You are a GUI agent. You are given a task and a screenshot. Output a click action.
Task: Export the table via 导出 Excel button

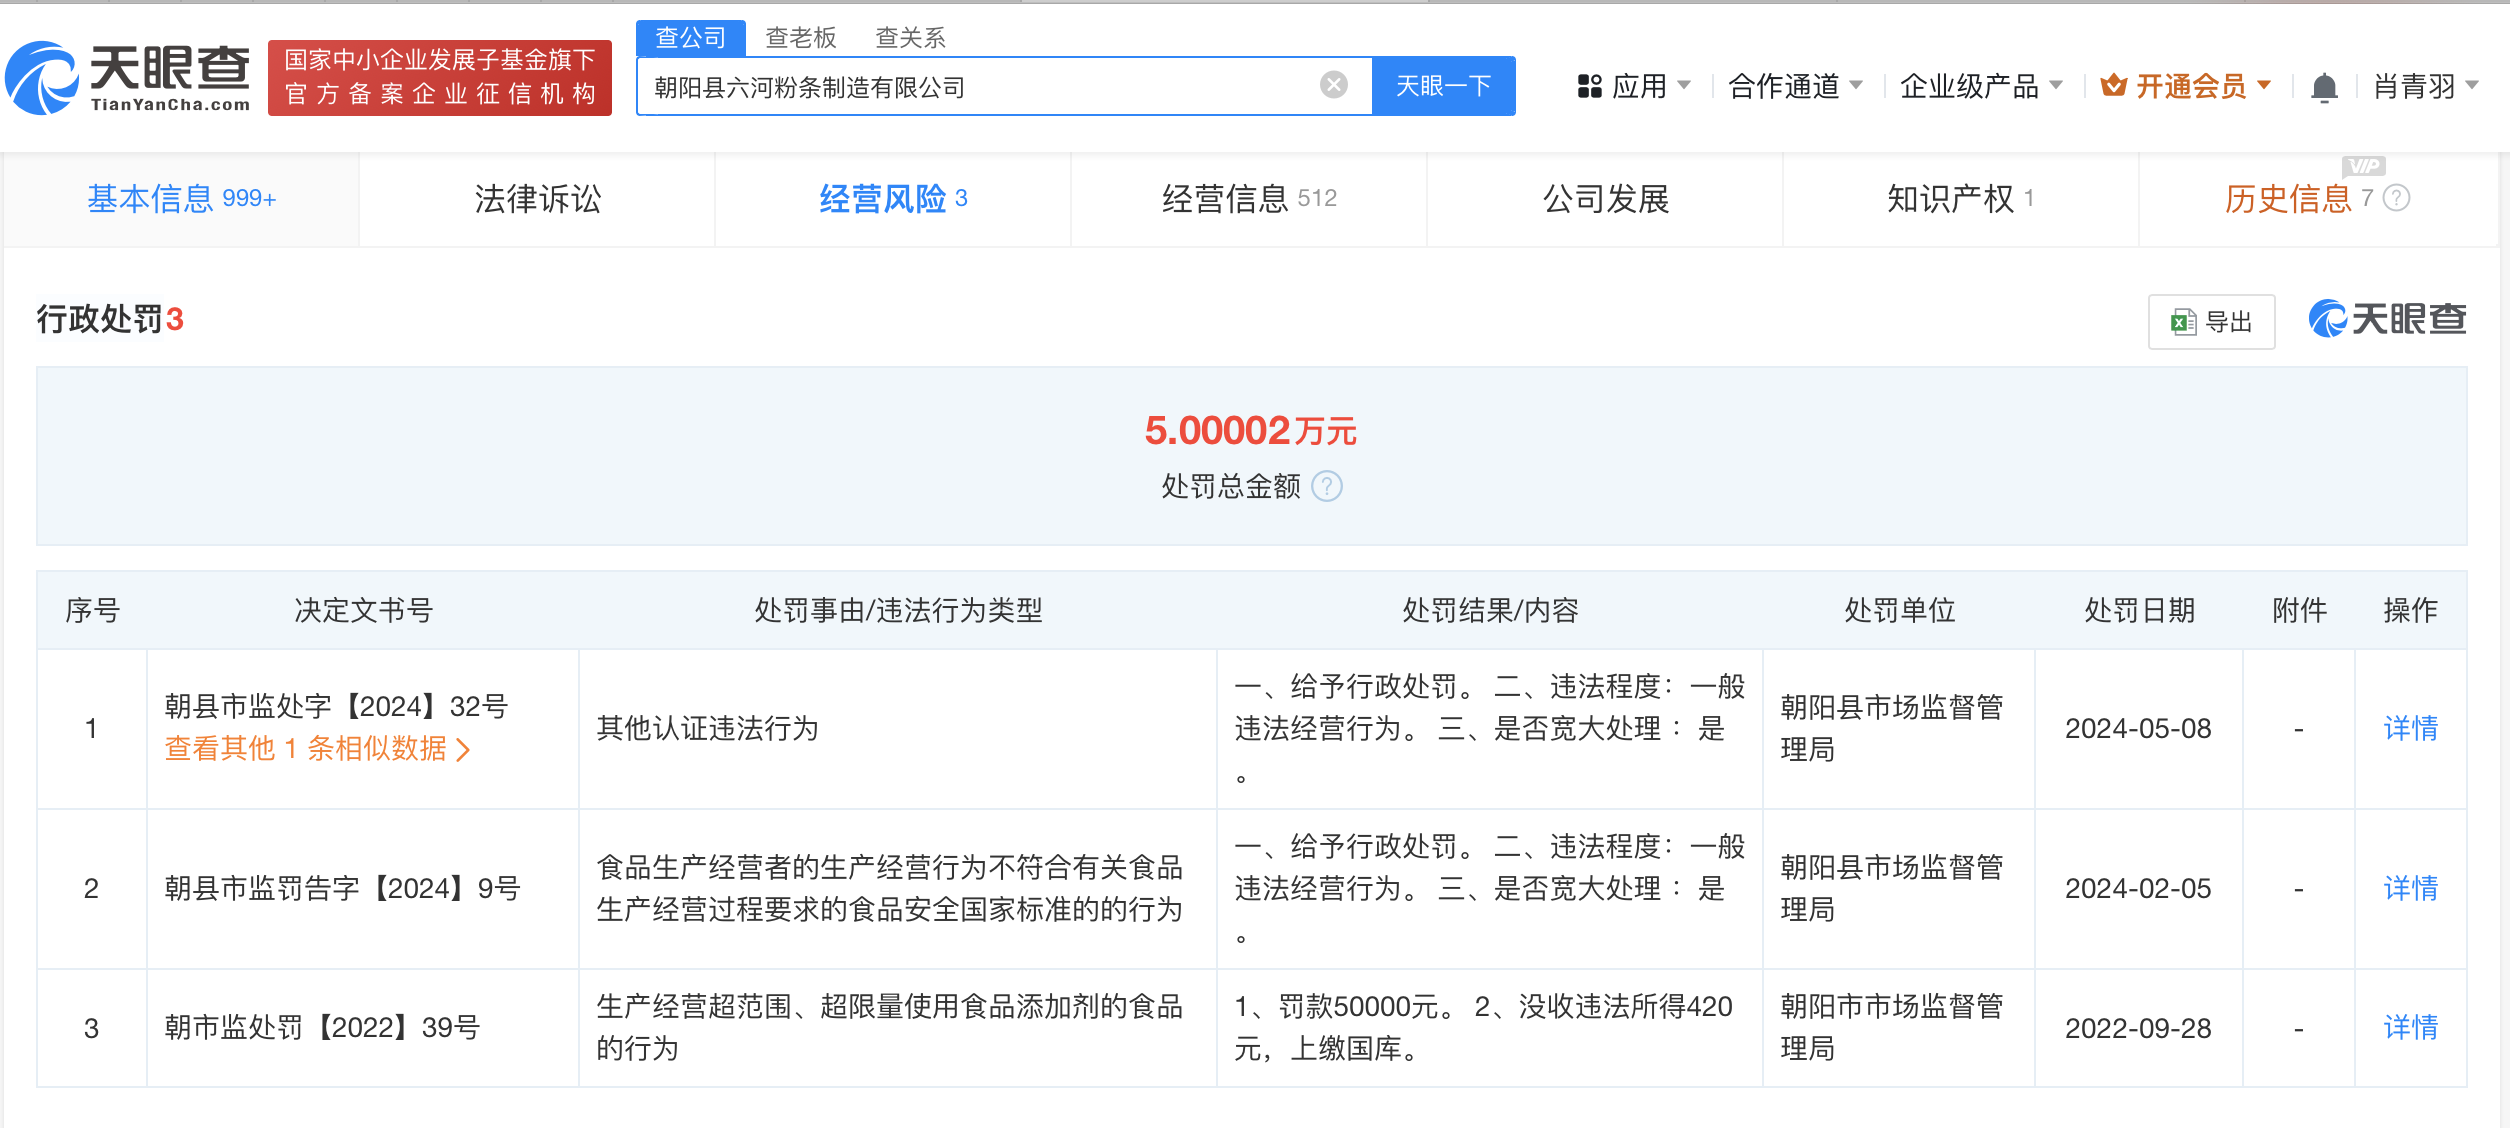[x=2211, y=322]
